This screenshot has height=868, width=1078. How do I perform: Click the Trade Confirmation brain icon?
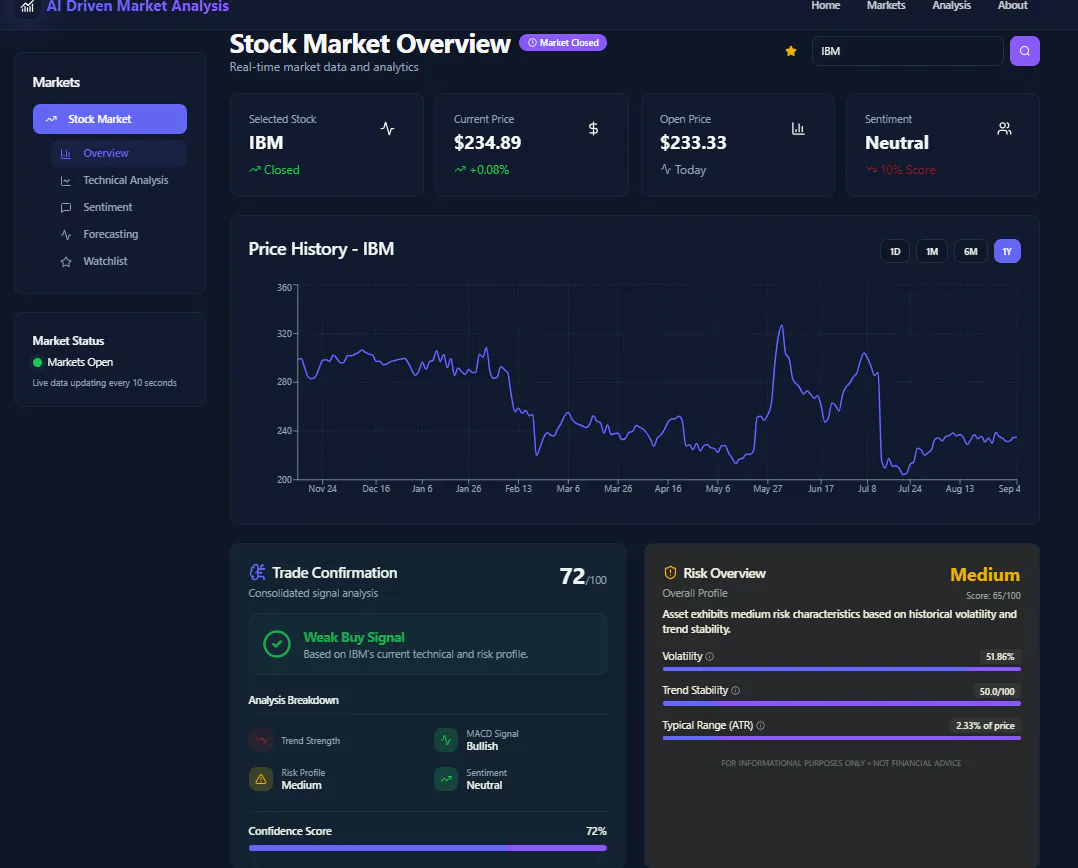point(257,572)
